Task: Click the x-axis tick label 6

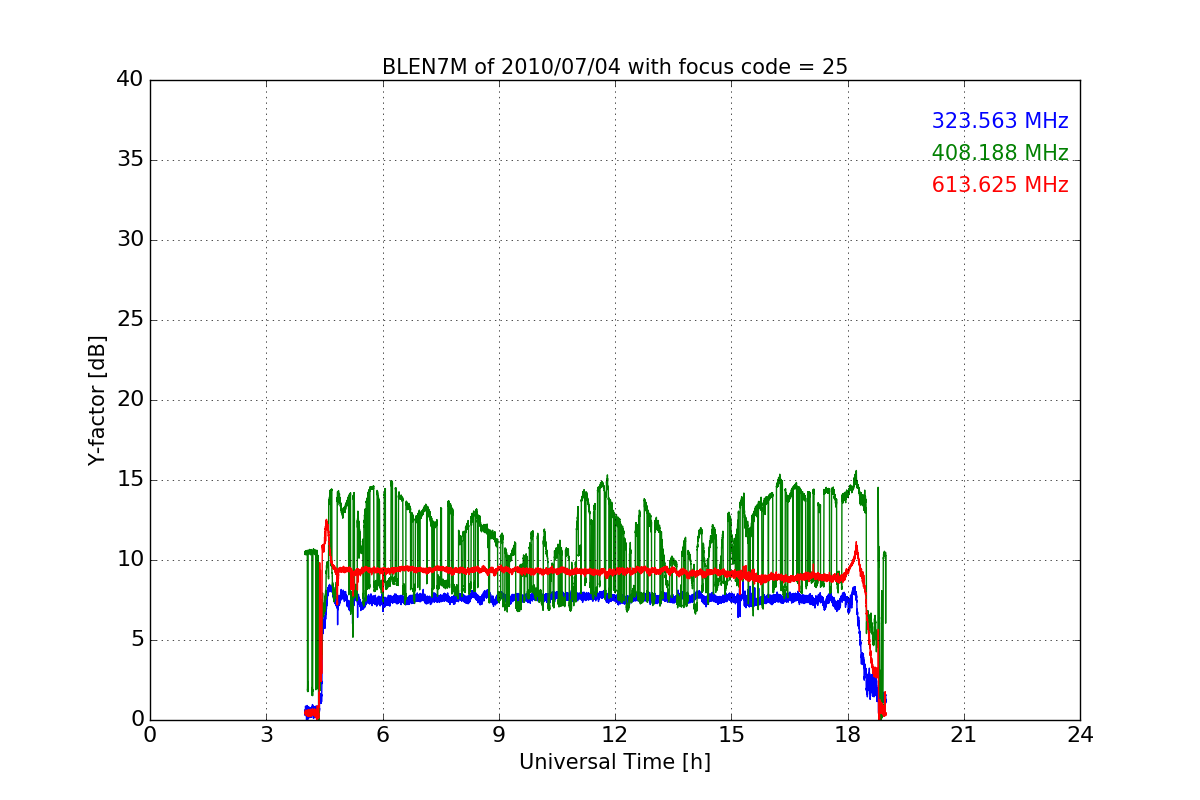Action: (382, 734)
